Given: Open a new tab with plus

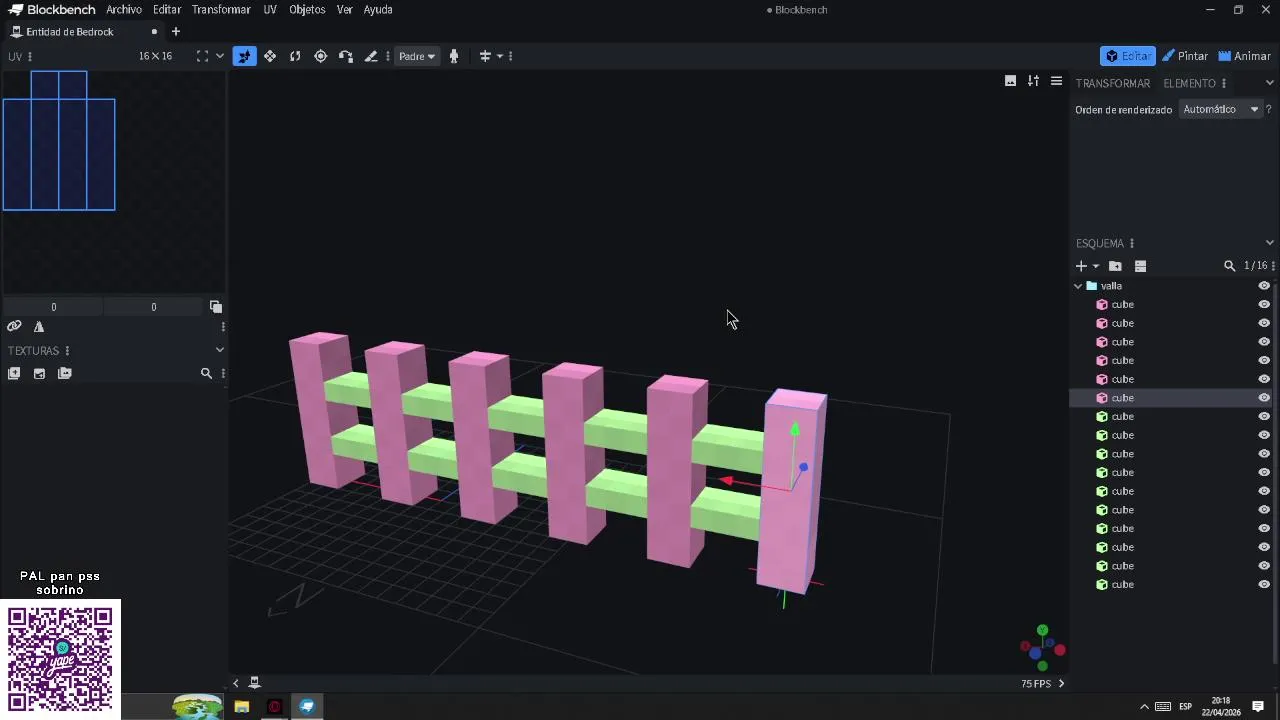Looking at the screenshot, I should (x=176, y=32).
